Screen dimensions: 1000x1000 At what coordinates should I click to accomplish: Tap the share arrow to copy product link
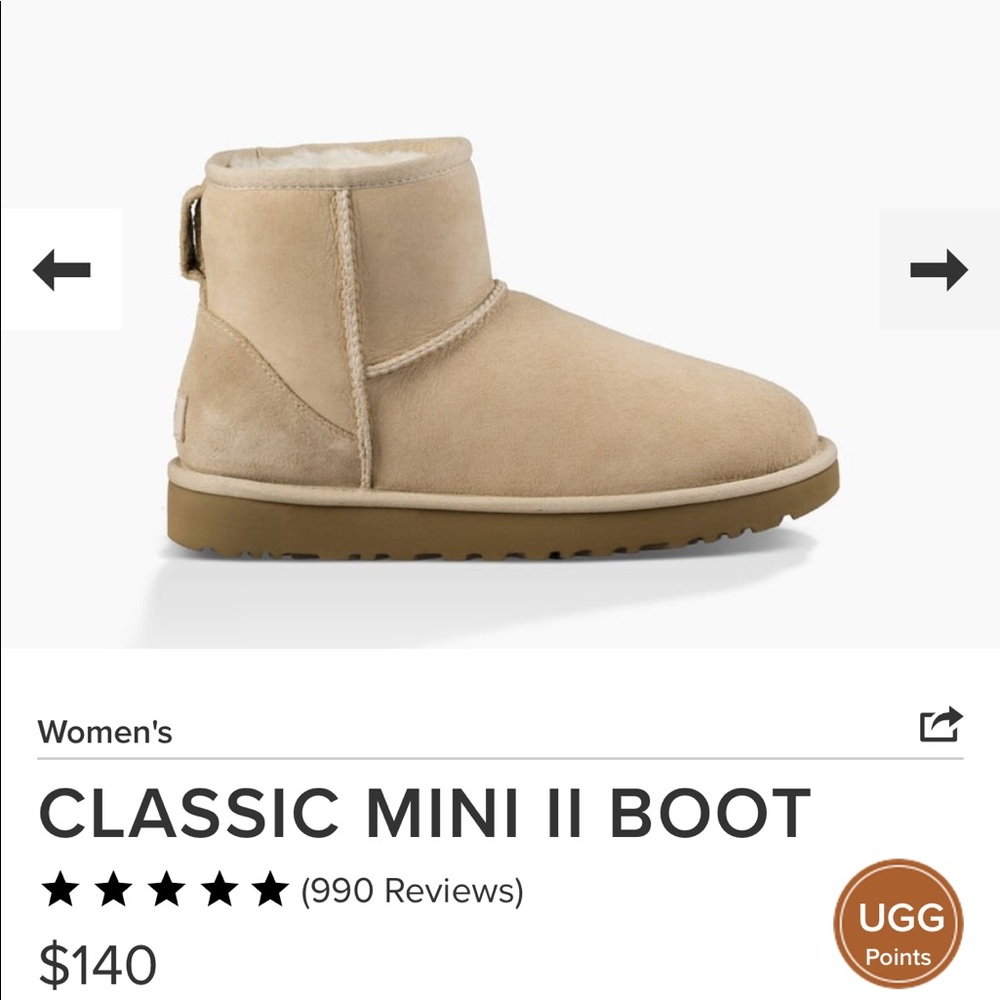(x=941, y=724)
